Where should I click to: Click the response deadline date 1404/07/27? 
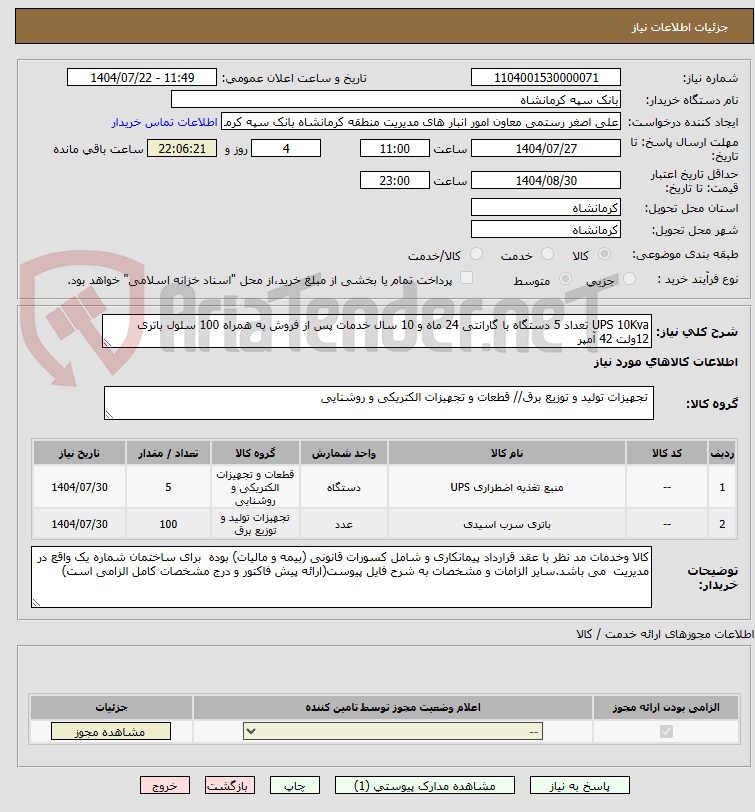(x=546, y=149)
